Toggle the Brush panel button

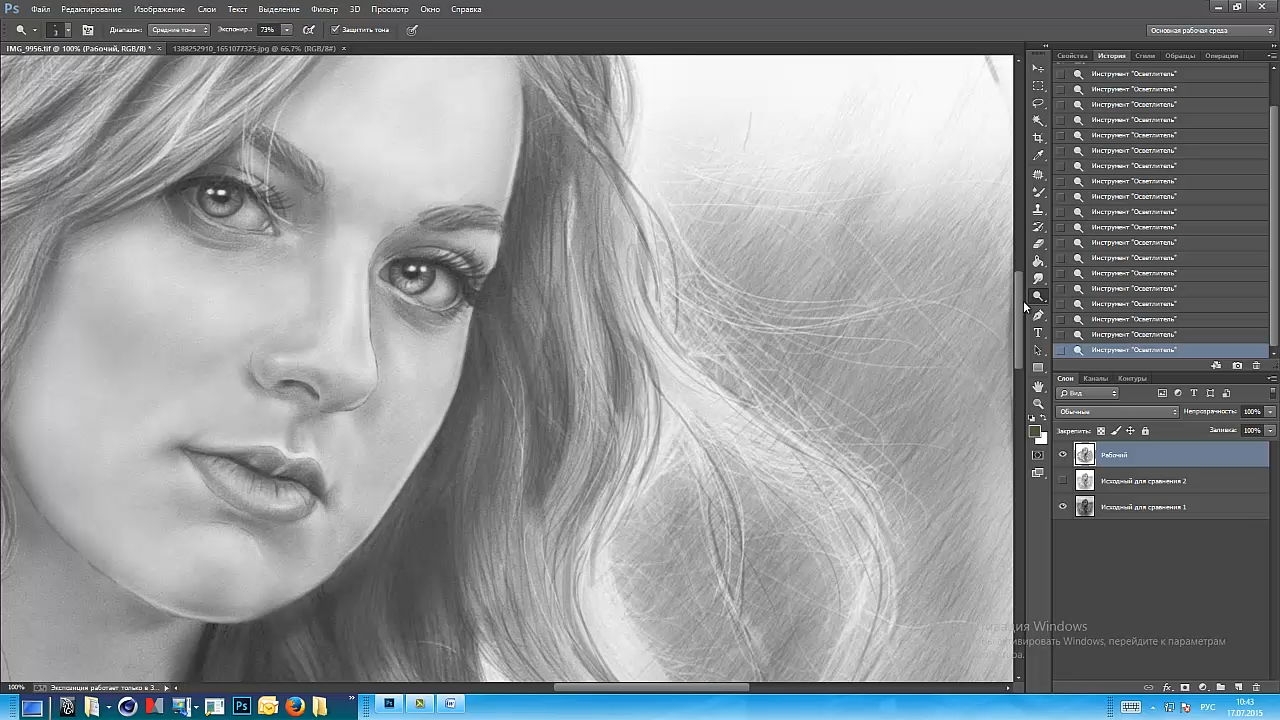tap(88, 30)
